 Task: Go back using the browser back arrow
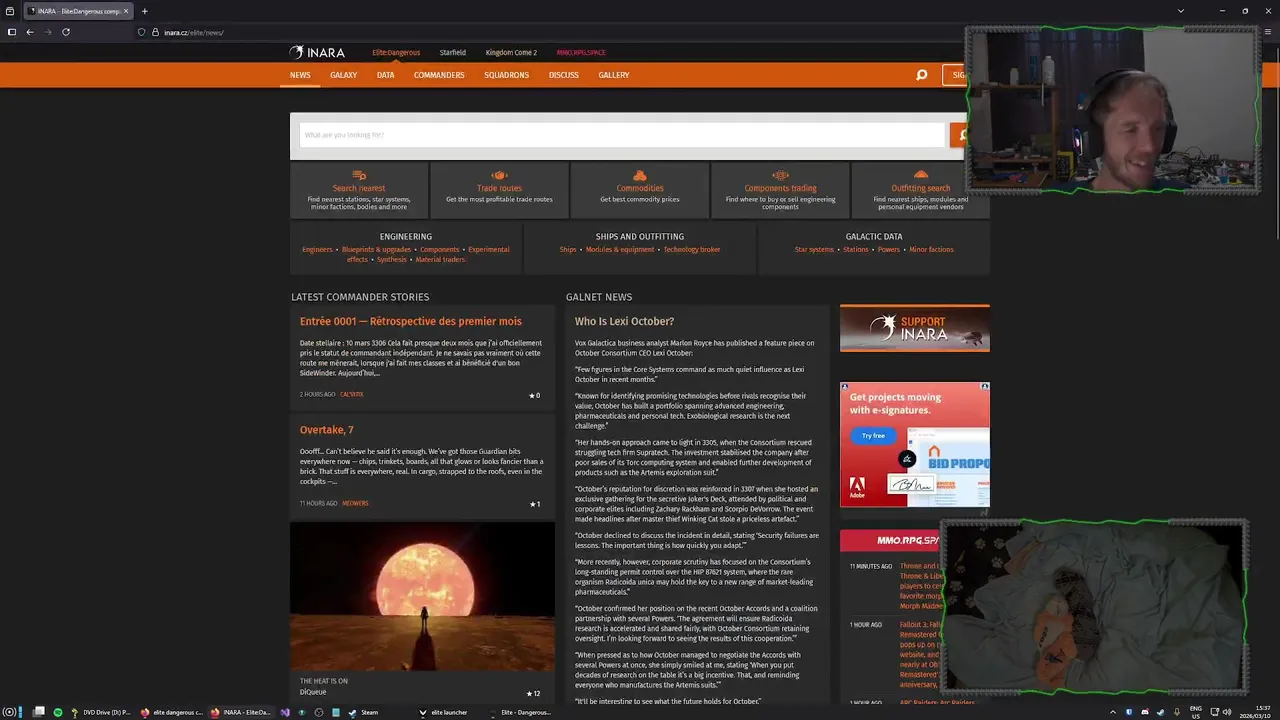(30, 32)
